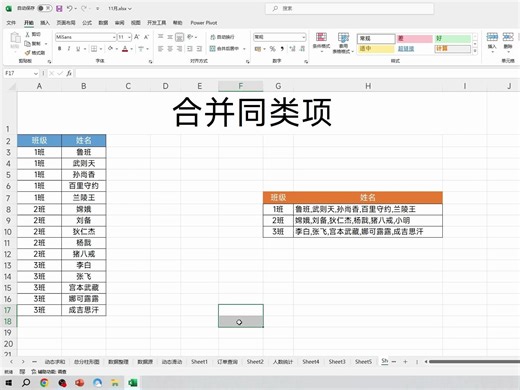Viewport: 520px width, 390px height.
Task: Click the Comma Style icon
Action: point(282,49)
